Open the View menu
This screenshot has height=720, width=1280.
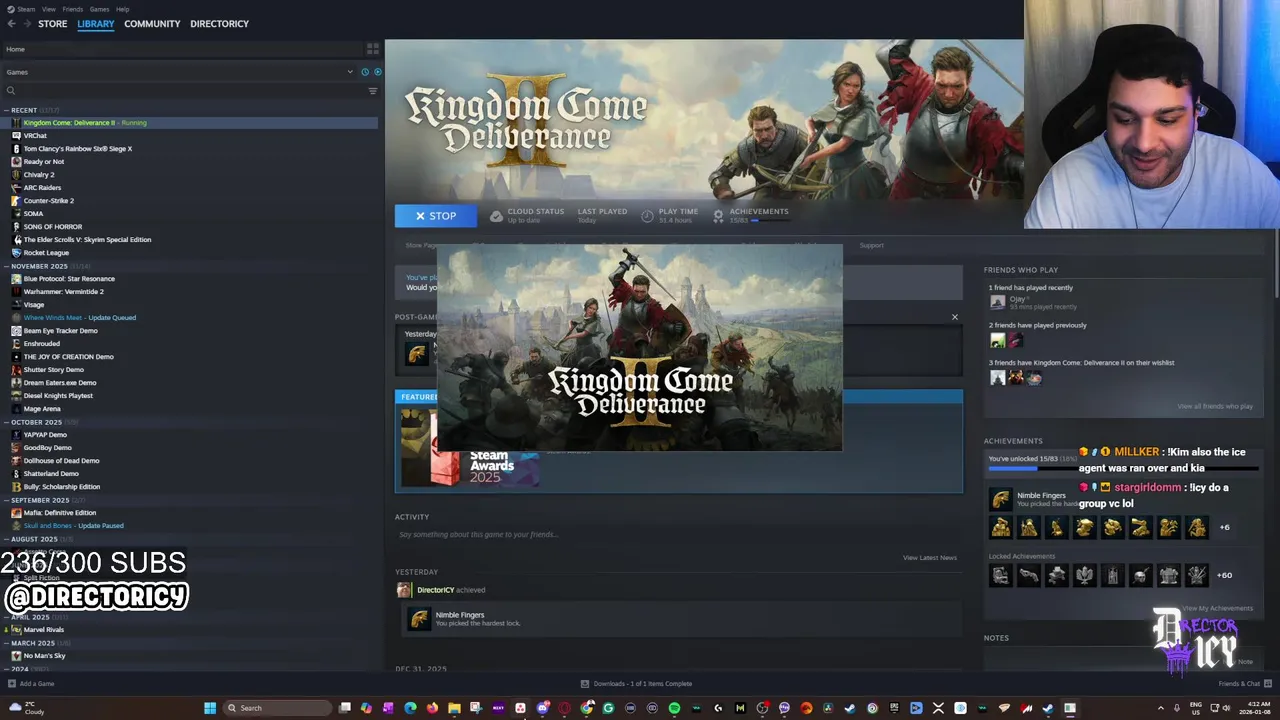tap(48, 9)
